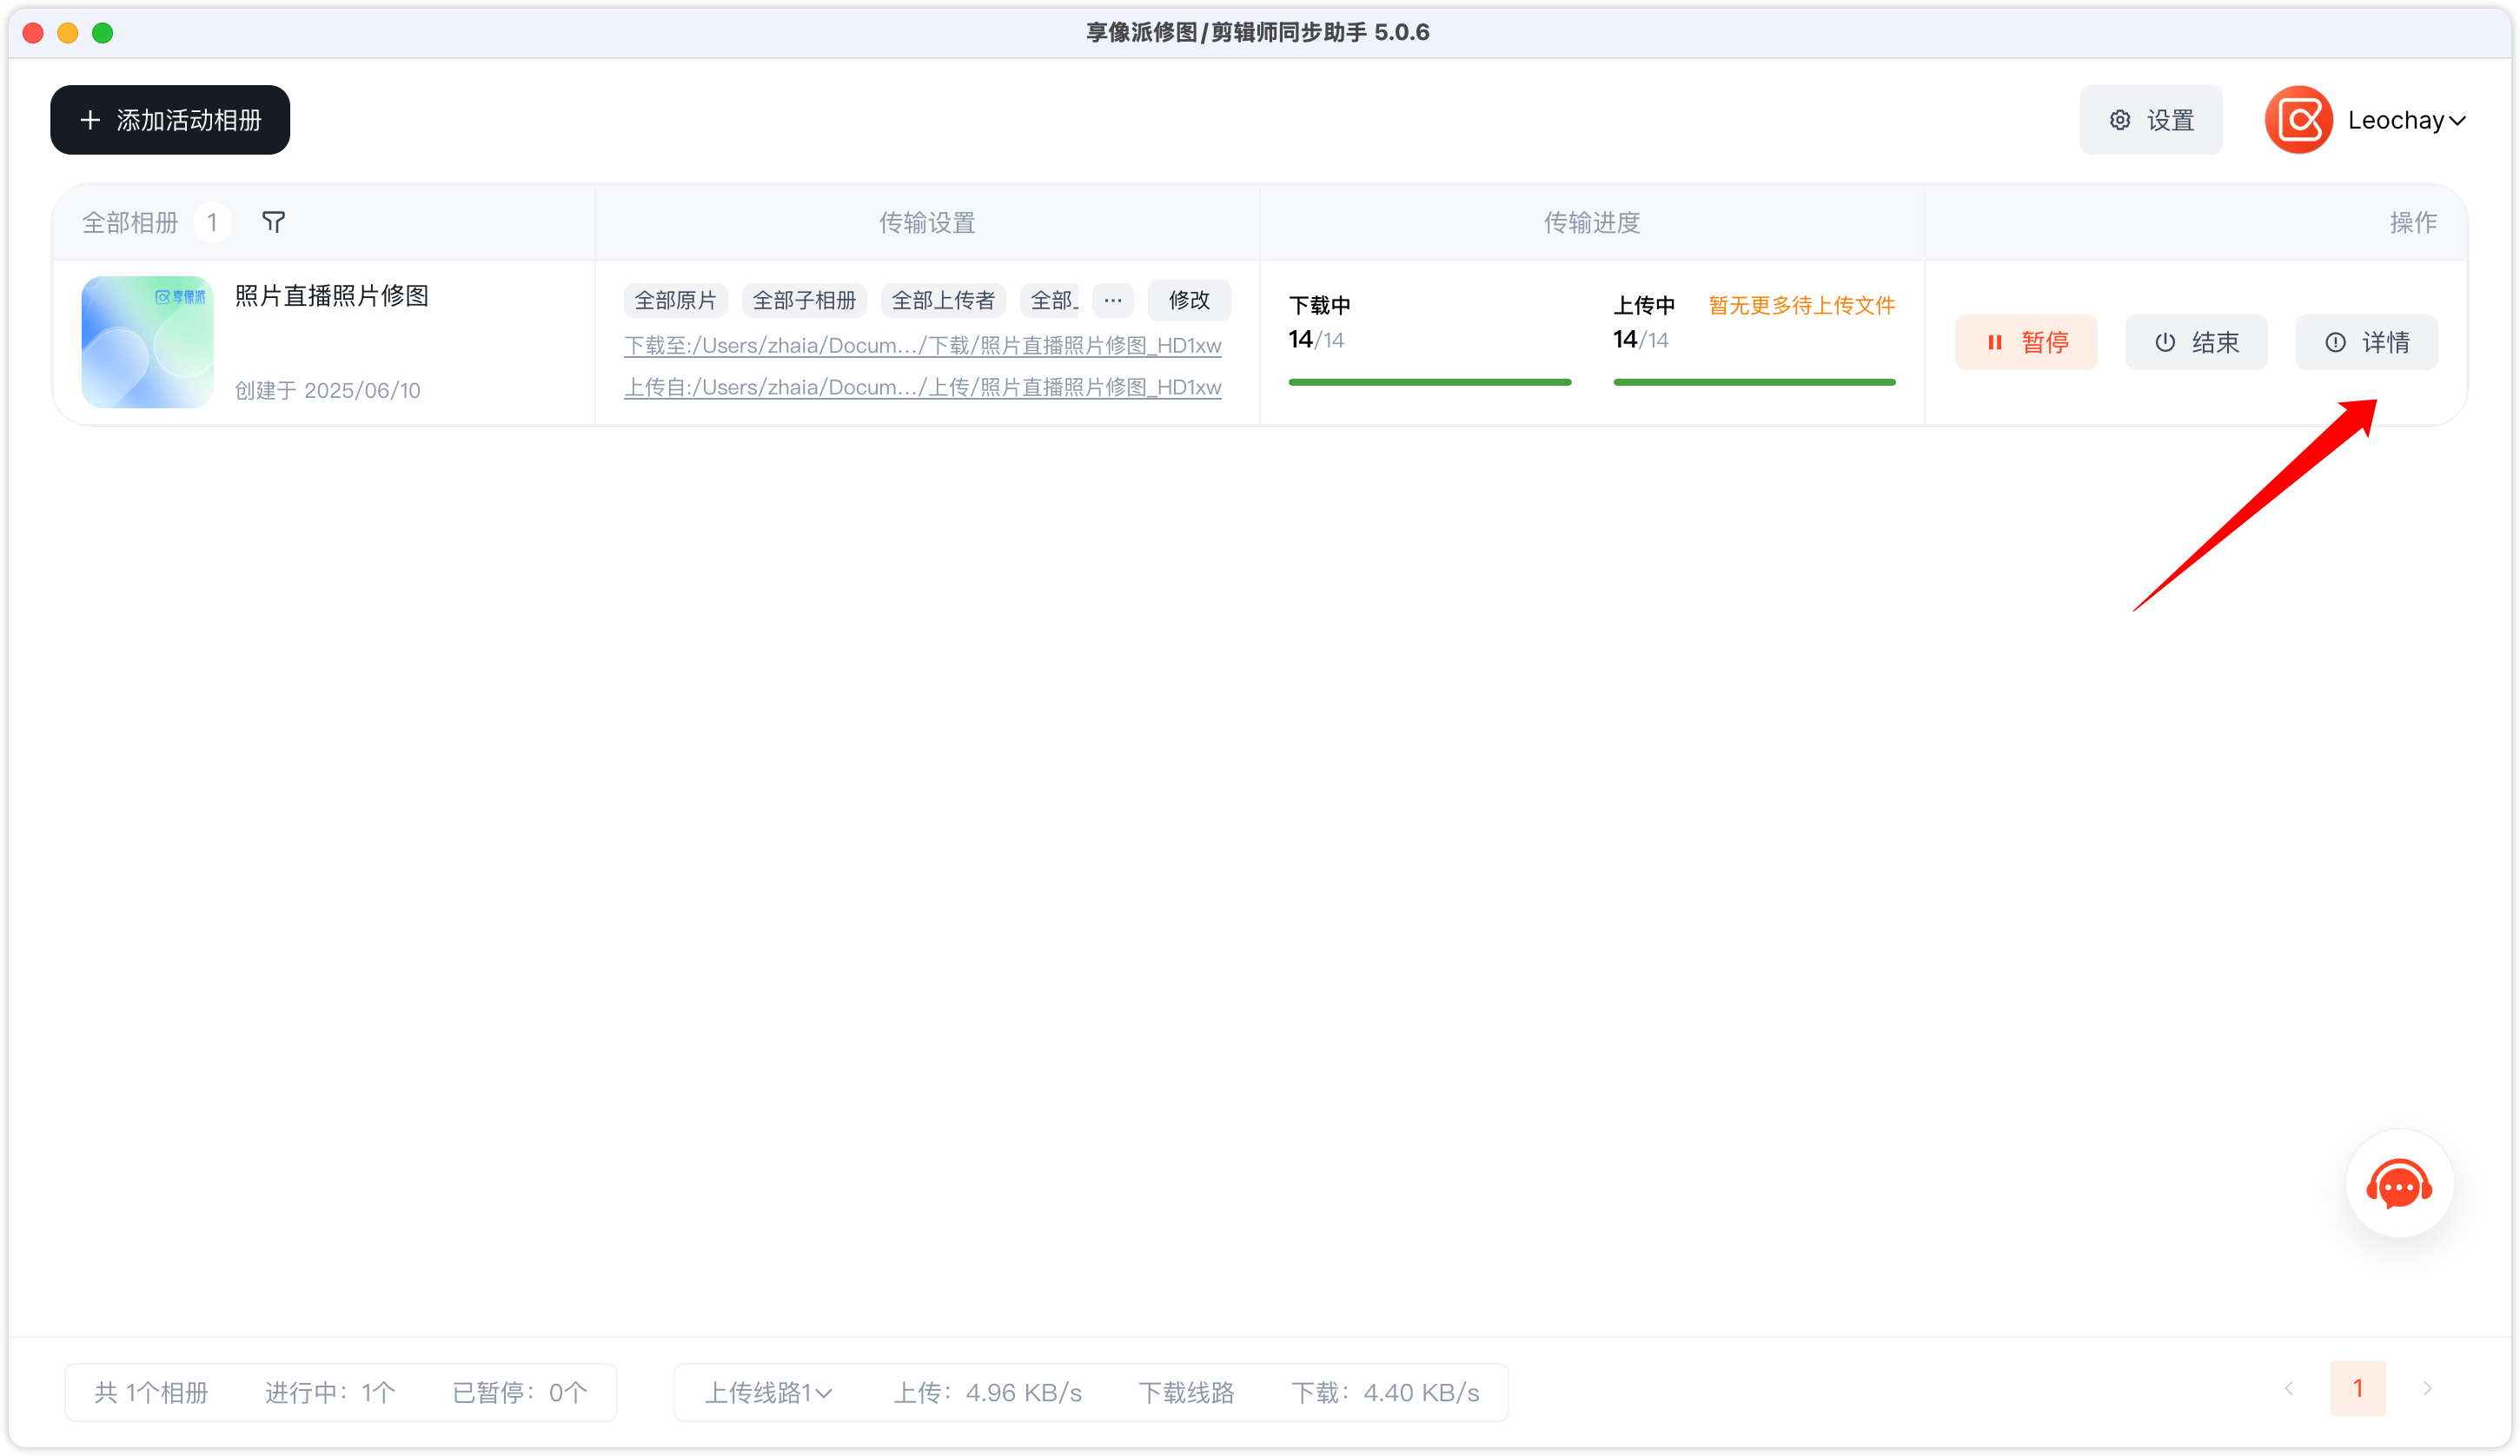2520x1456 pixels.
Task: Close the window with red button
Action: 33,33
